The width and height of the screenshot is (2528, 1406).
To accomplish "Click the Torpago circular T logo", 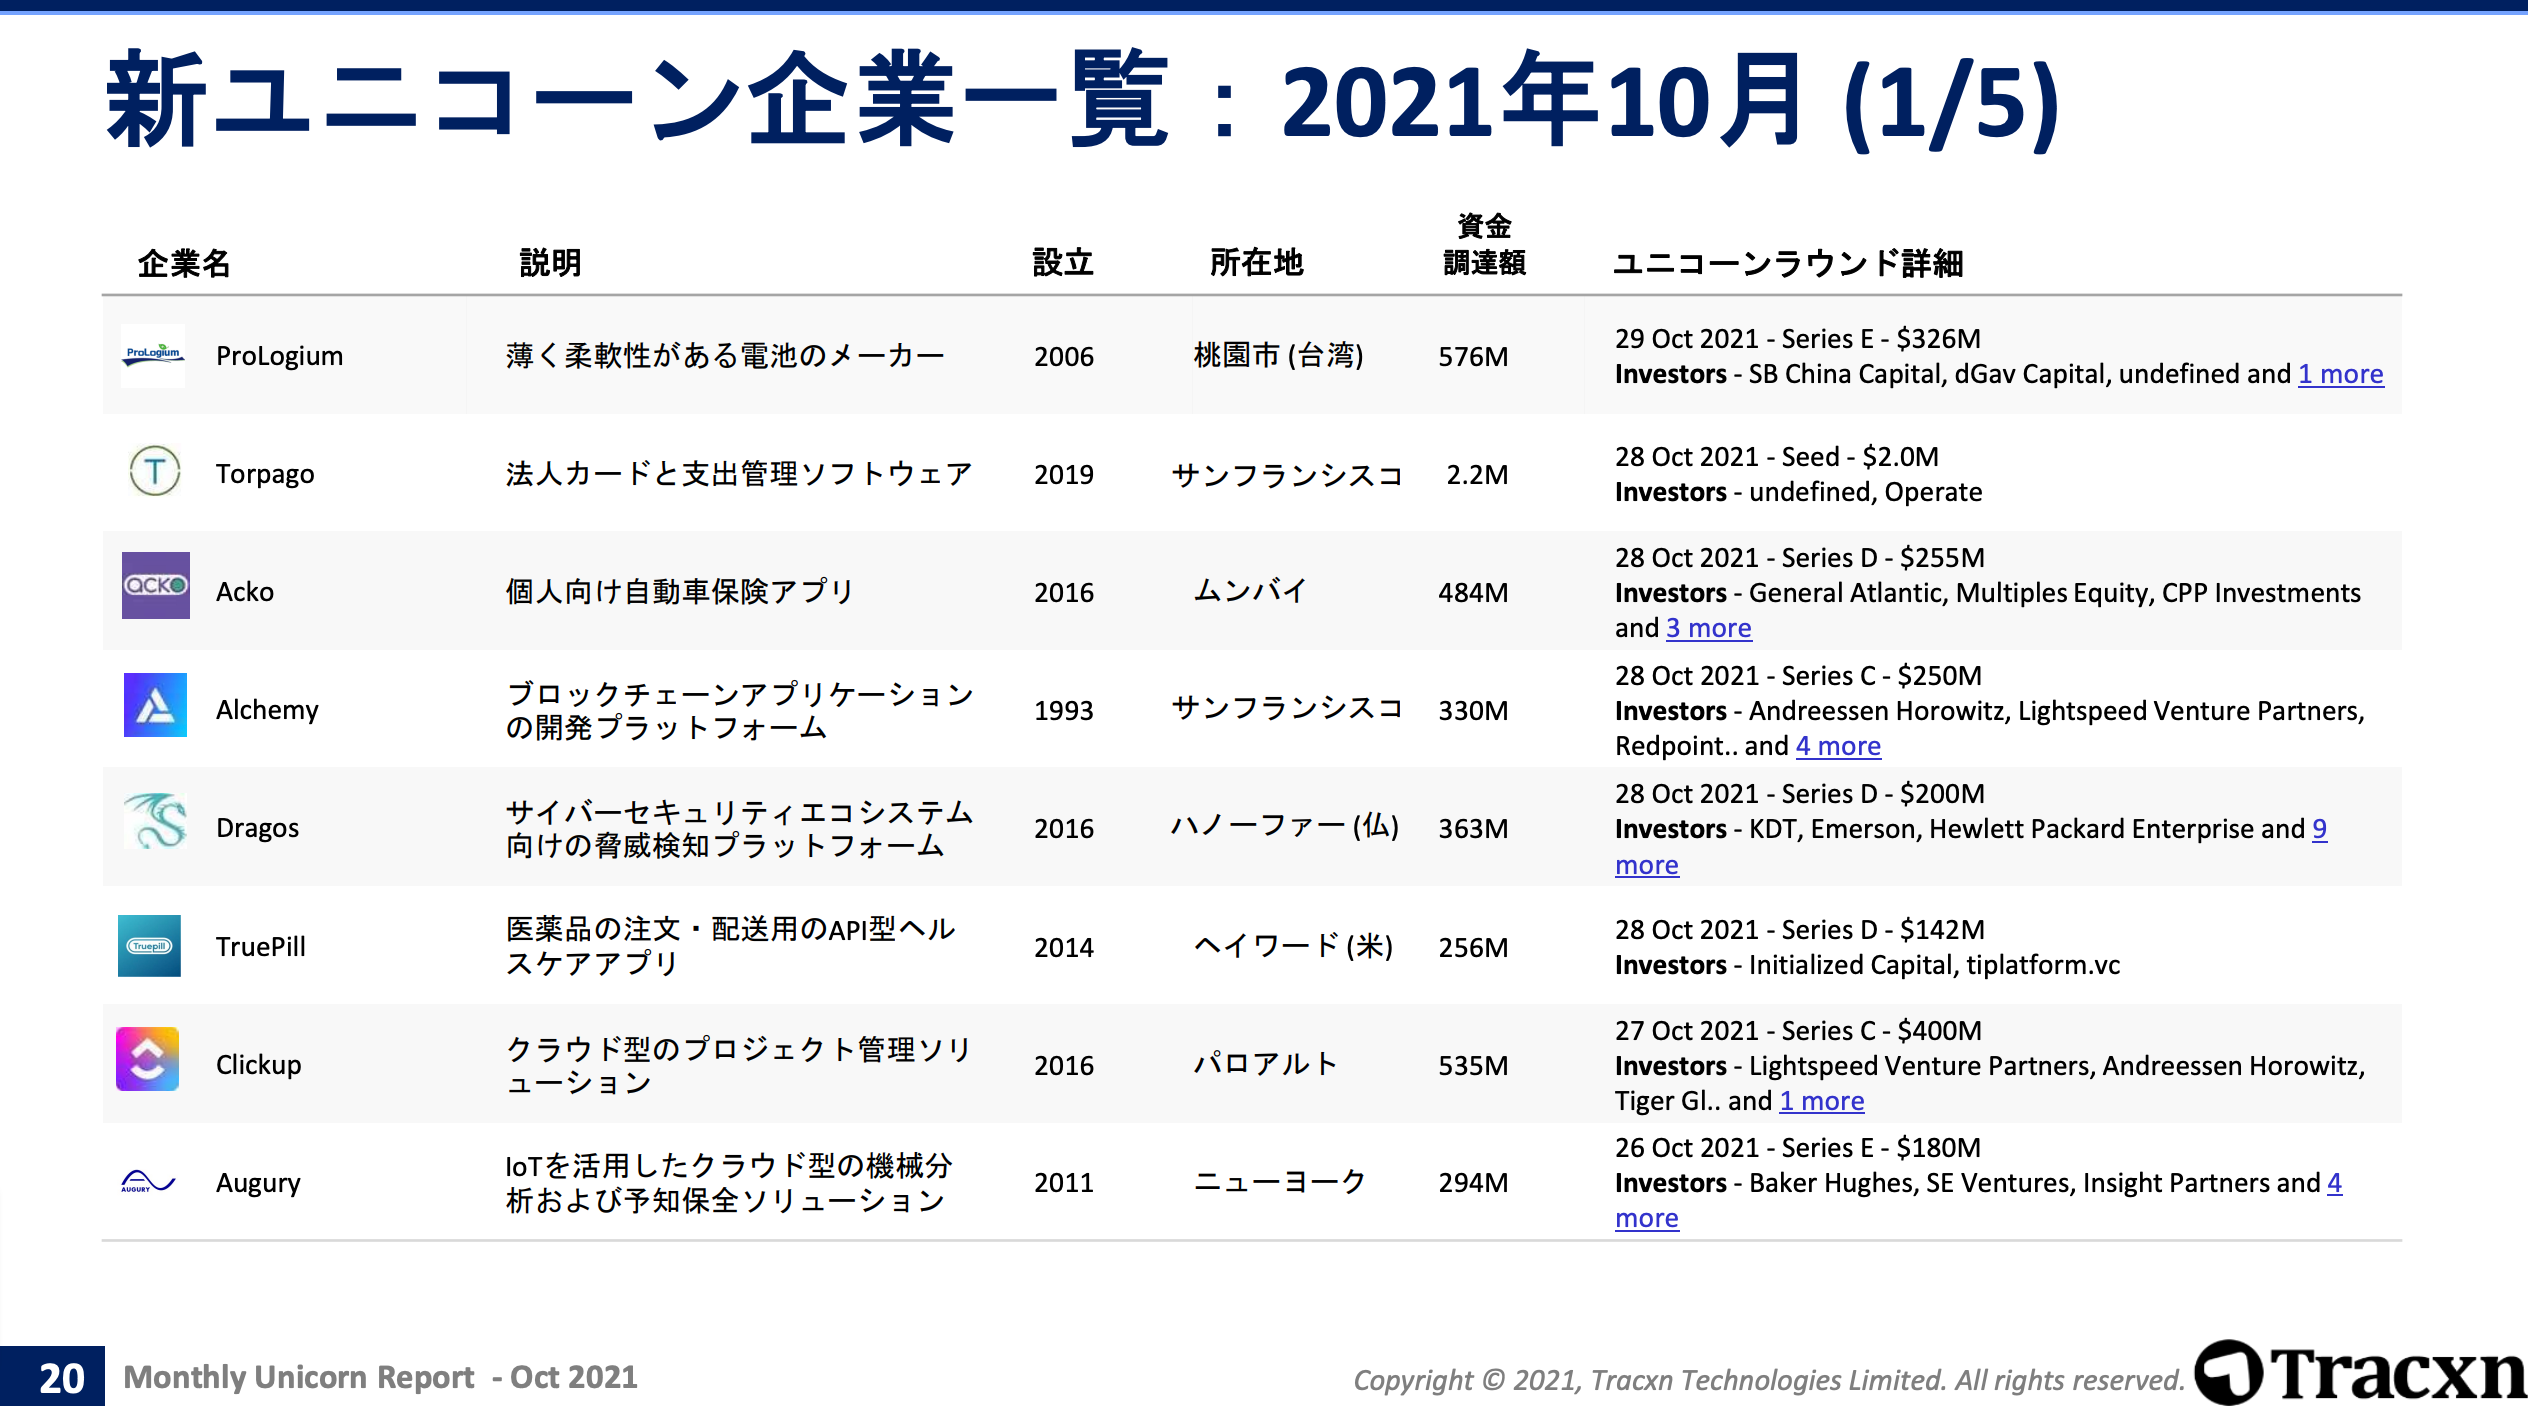I will pyautogui.click(x=155, y=471).
